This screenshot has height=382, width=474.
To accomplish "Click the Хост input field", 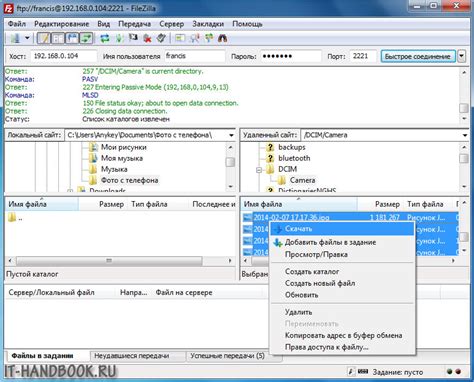I will [63, 56].
